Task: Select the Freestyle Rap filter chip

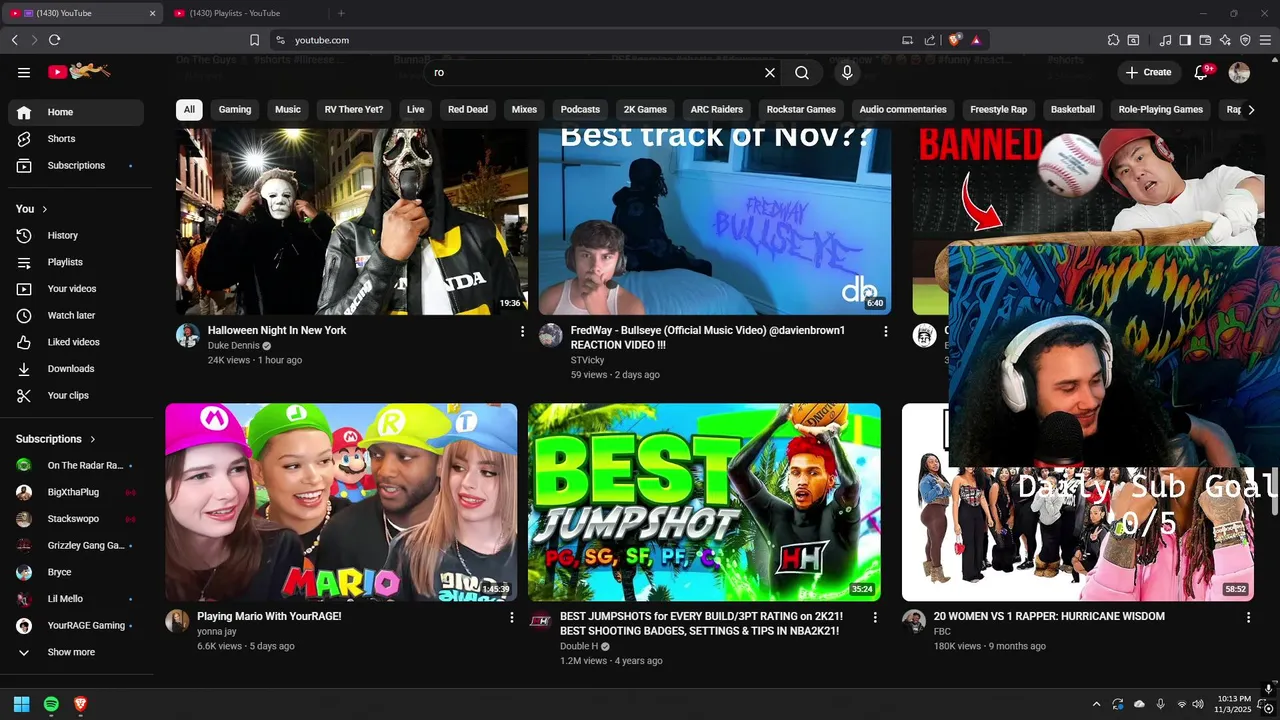Action: 998,109
